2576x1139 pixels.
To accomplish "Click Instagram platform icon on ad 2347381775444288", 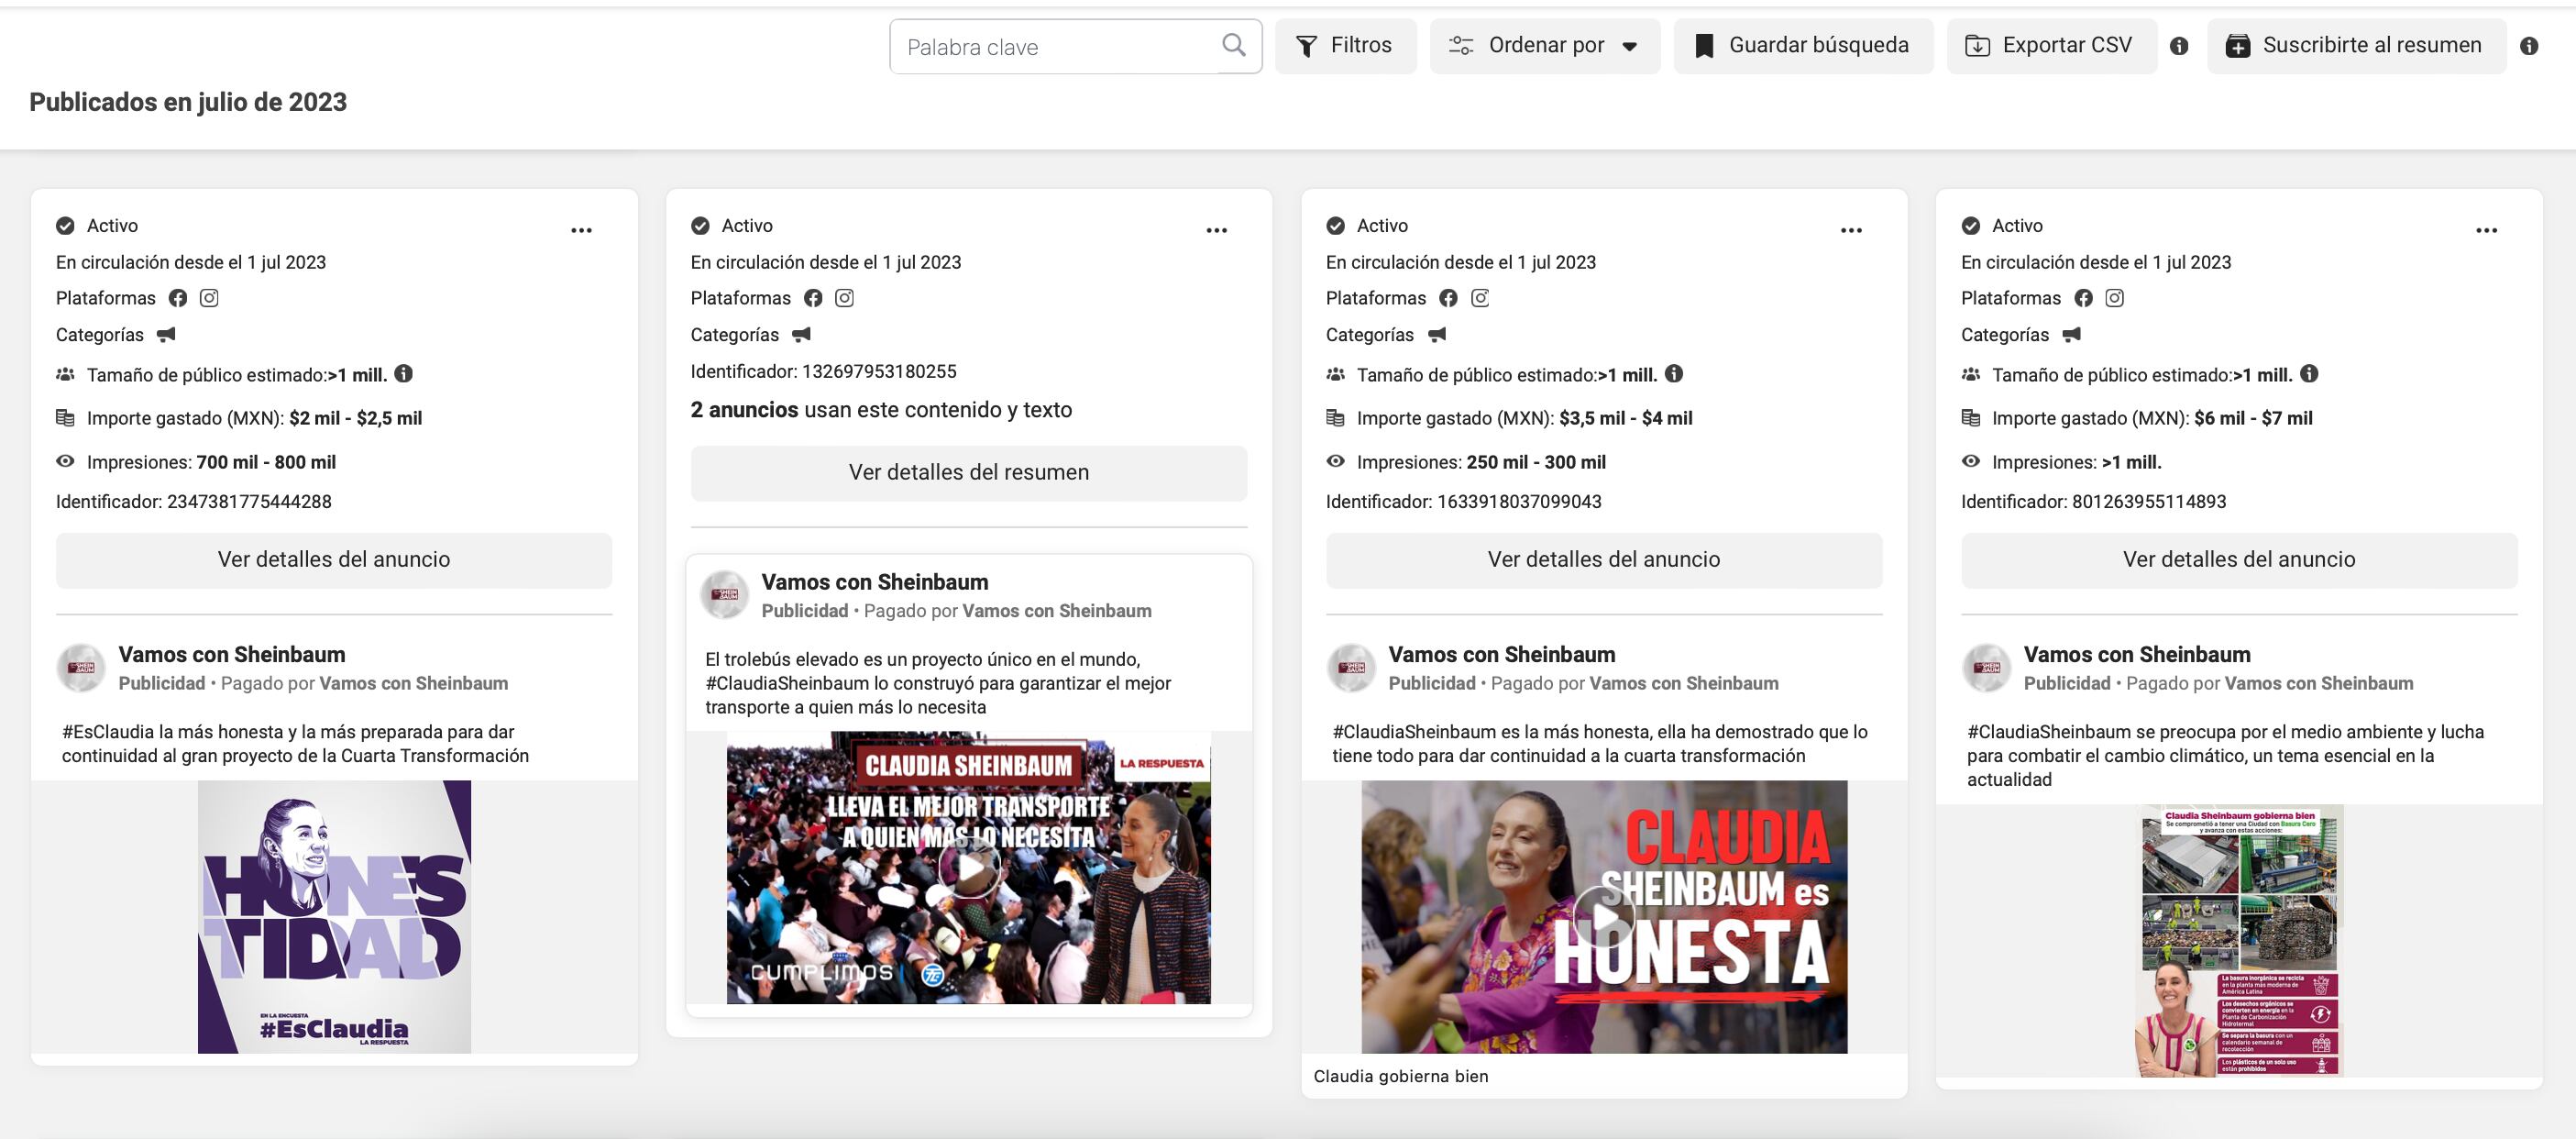I will (x=209, y=298).
